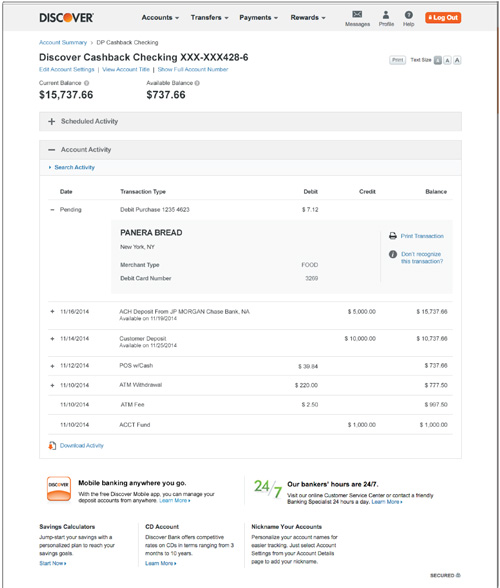The image size is (500, 588).
Task: Click the printer icon beside Print Transaction
Action: tap(393, 236)
